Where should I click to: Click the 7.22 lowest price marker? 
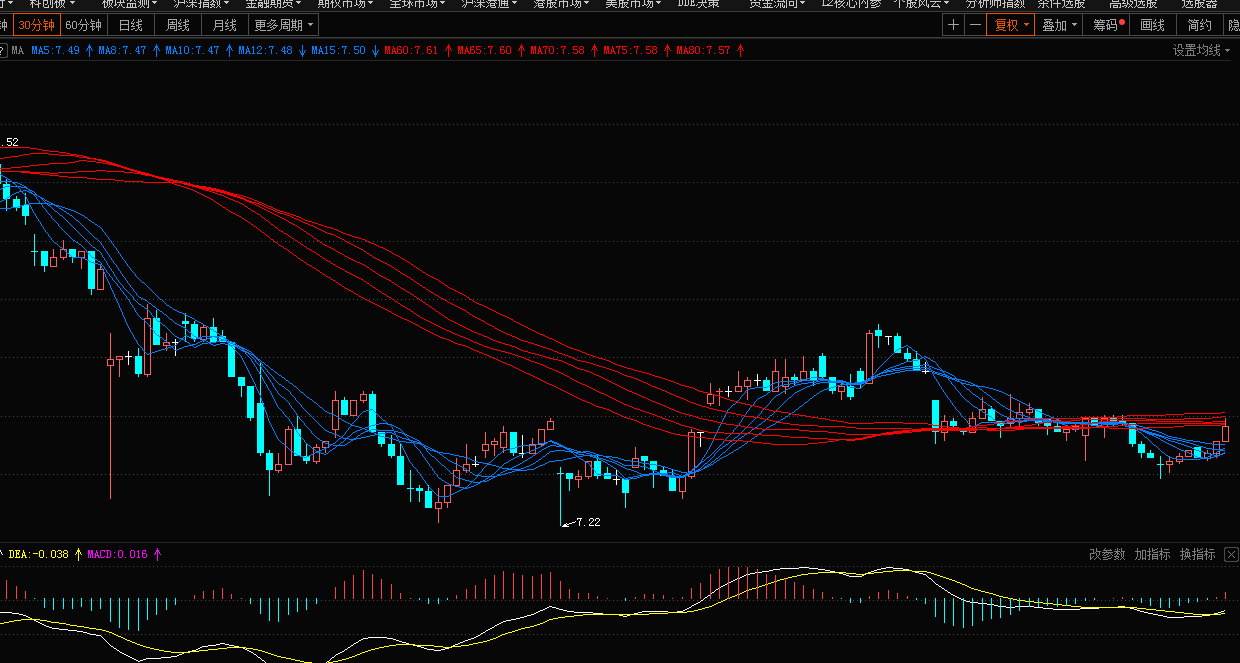click(x=588, y=521)
